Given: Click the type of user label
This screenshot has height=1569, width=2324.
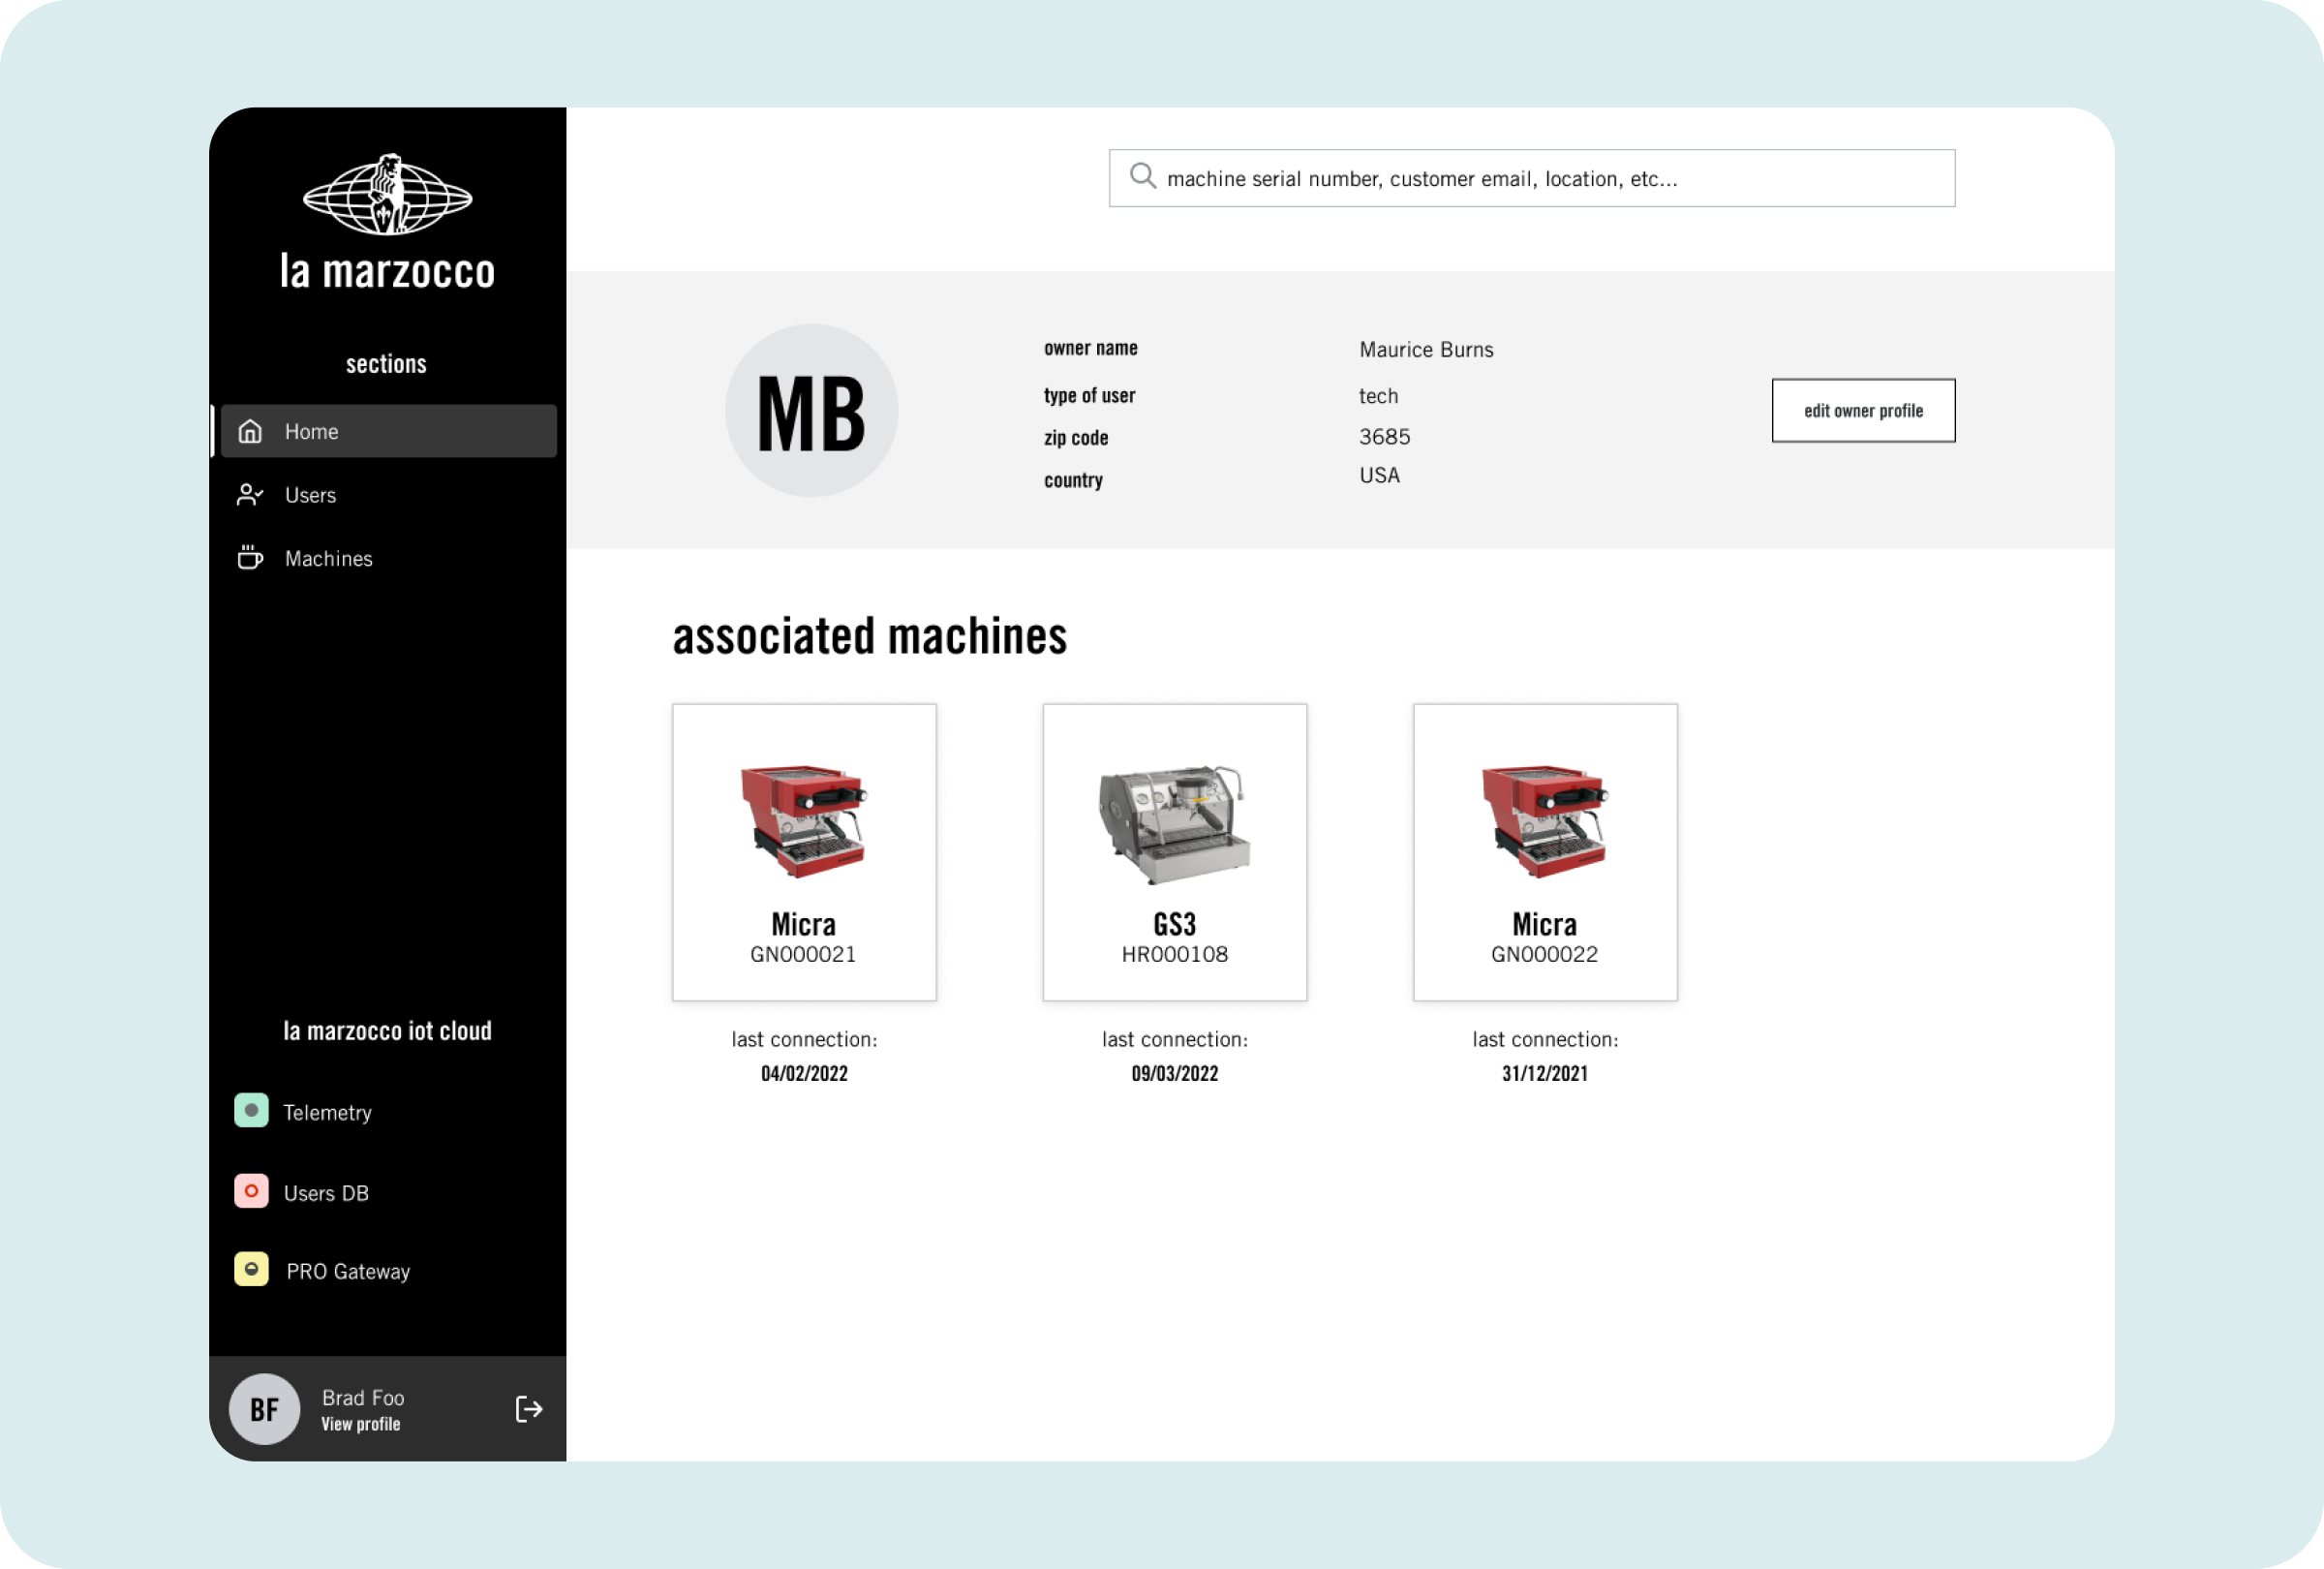Looking at the screenshot, I should click(x=1090, y=396).
